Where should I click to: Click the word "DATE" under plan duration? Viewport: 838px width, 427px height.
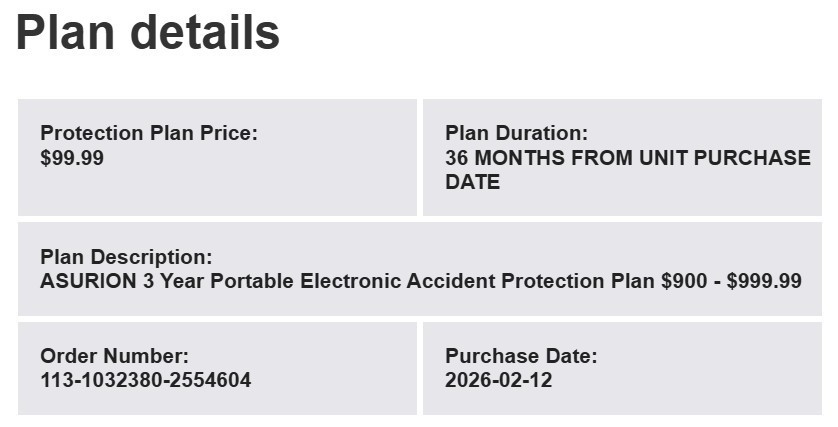(472, 182)
